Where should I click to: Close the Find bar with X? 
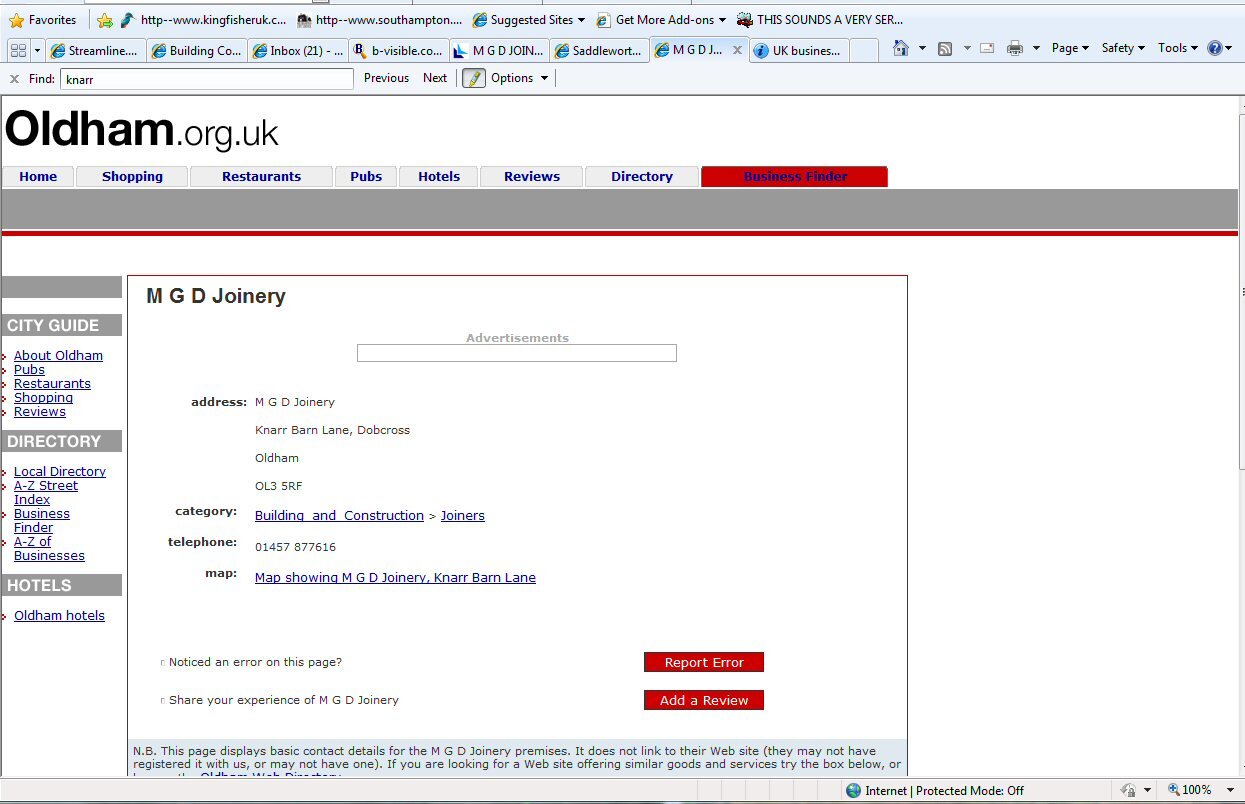point(14,78)
